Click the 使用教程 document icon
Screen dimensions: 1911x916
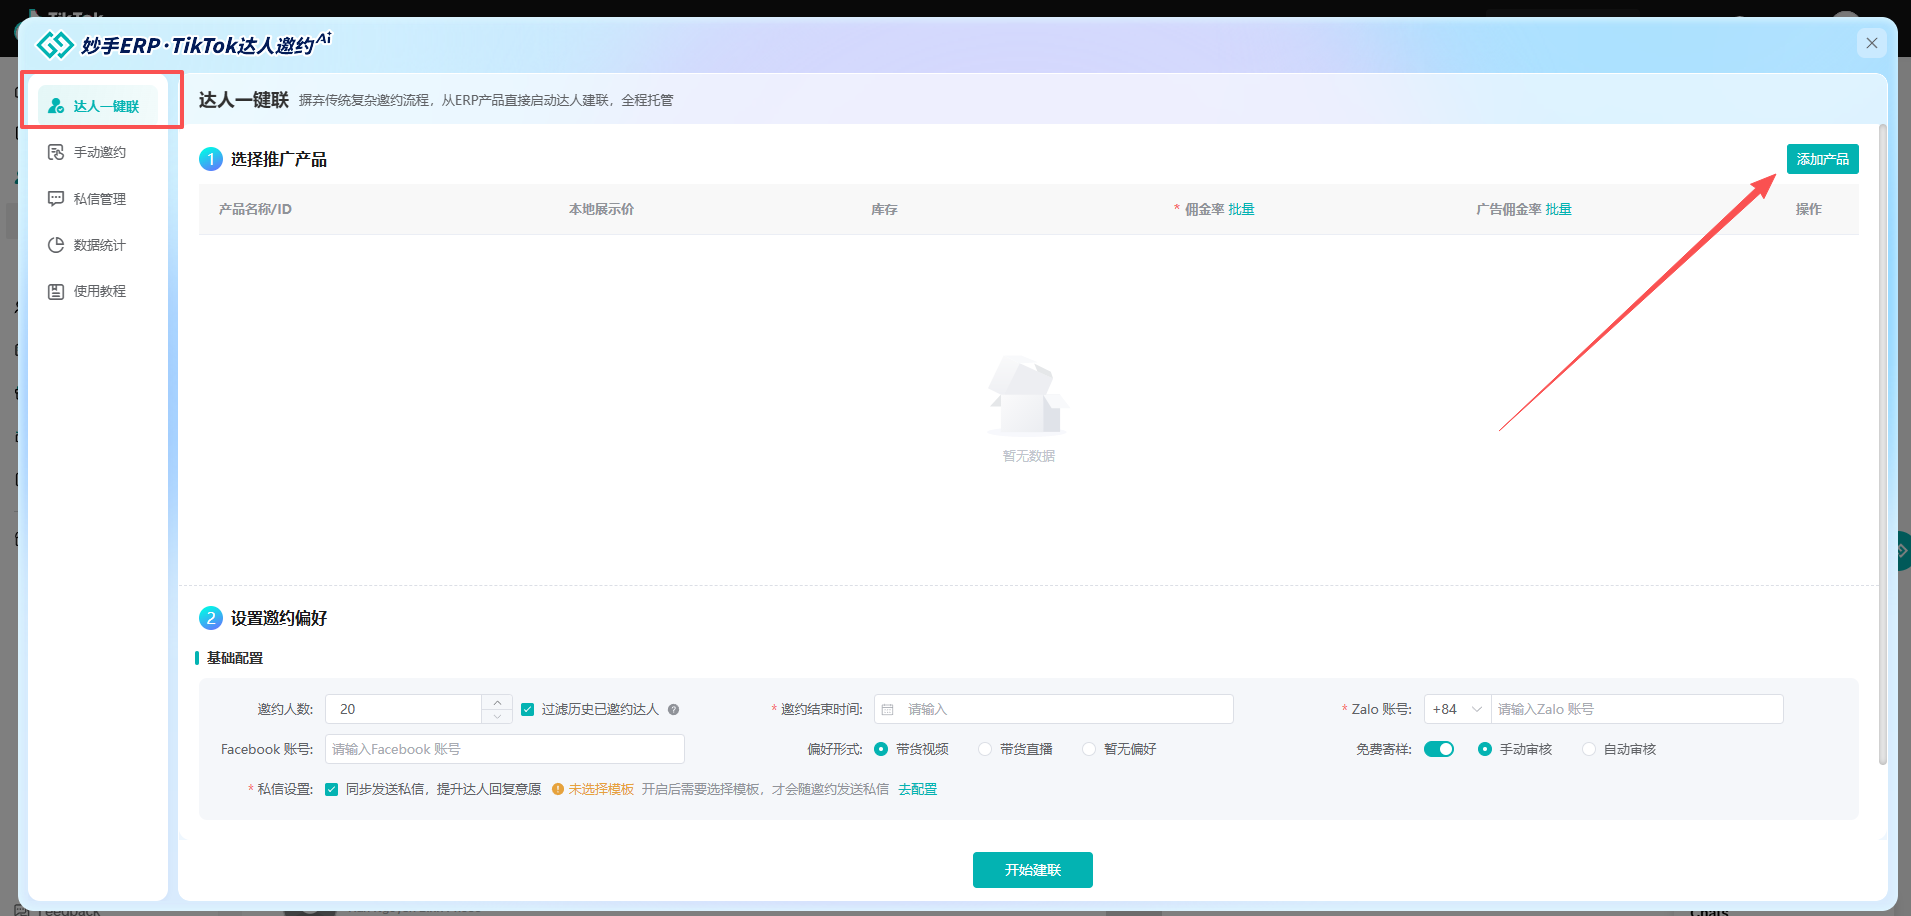coord(56,291)
